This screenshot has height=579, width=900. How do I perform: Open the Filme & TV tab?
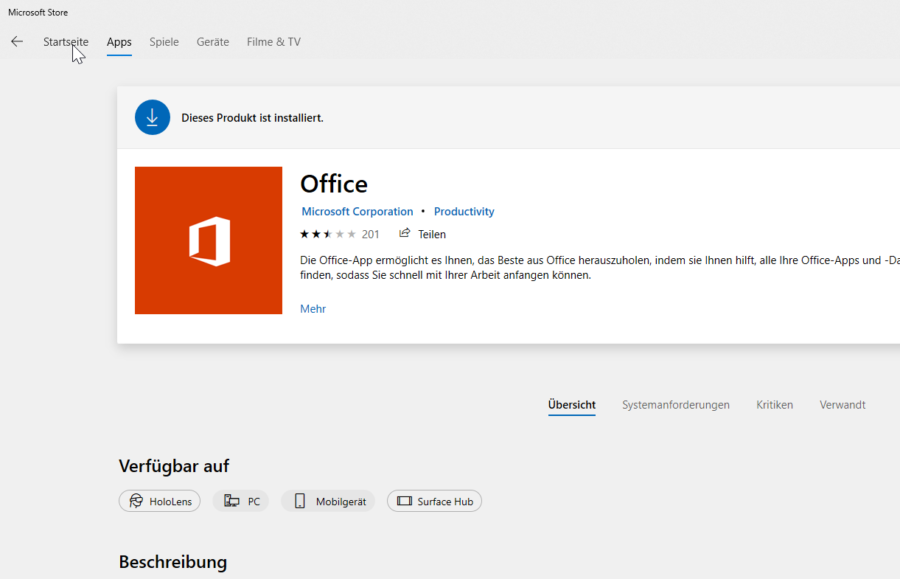coord(274,42)
